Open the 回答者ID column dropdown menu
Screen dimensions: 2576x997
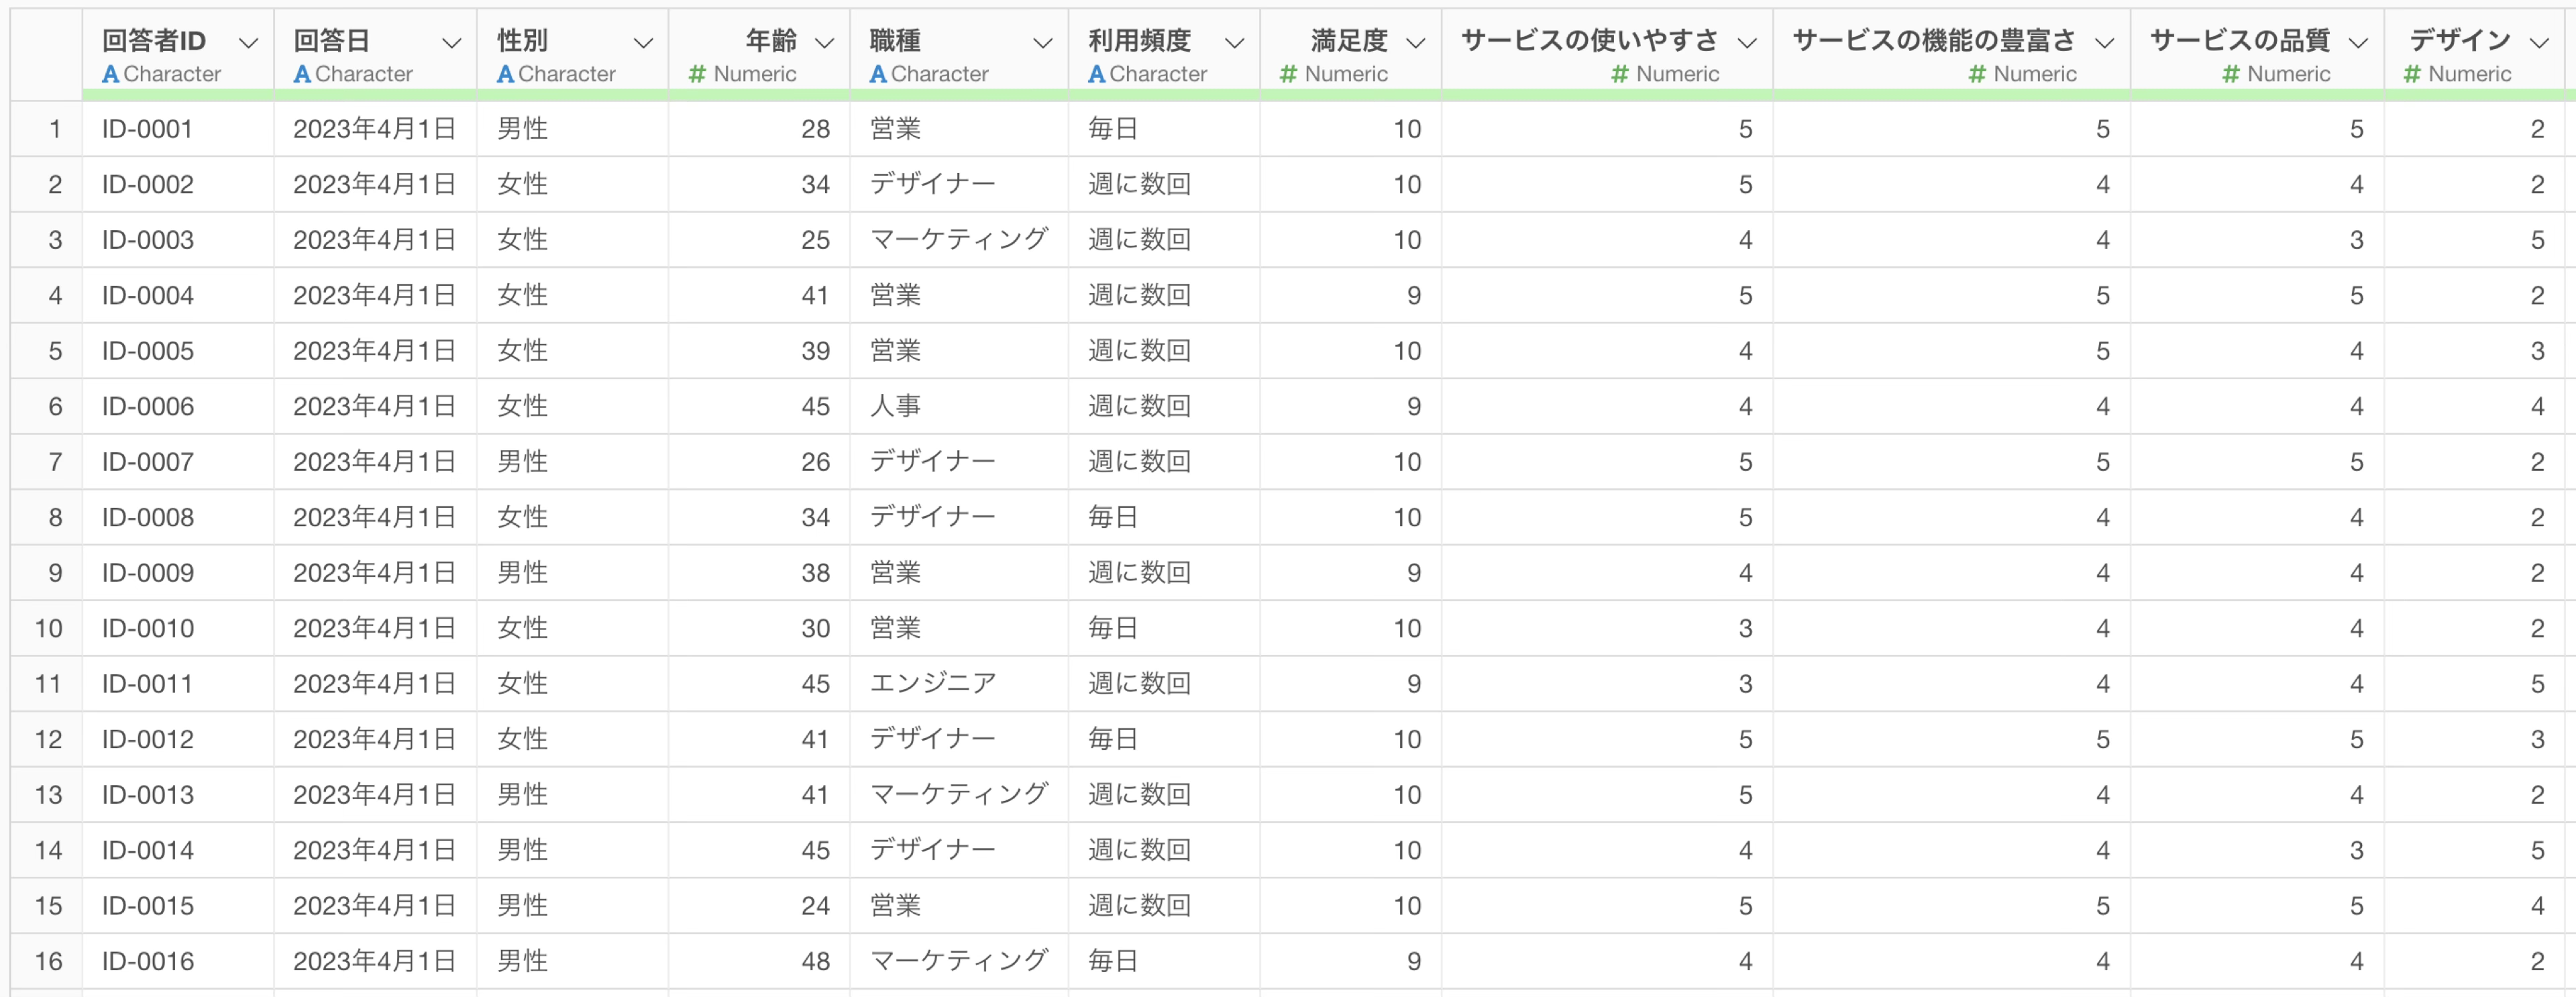(x=249, y=42)
